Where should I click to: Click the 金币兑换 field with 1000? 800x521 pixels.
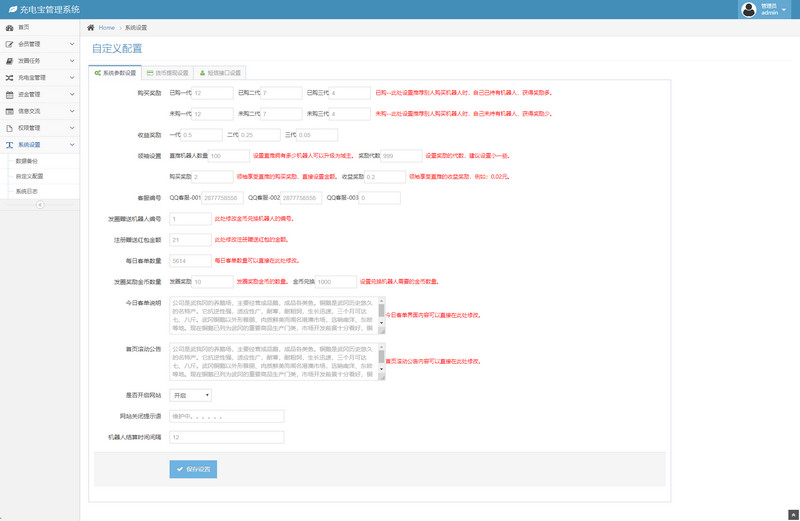point(336,282)
